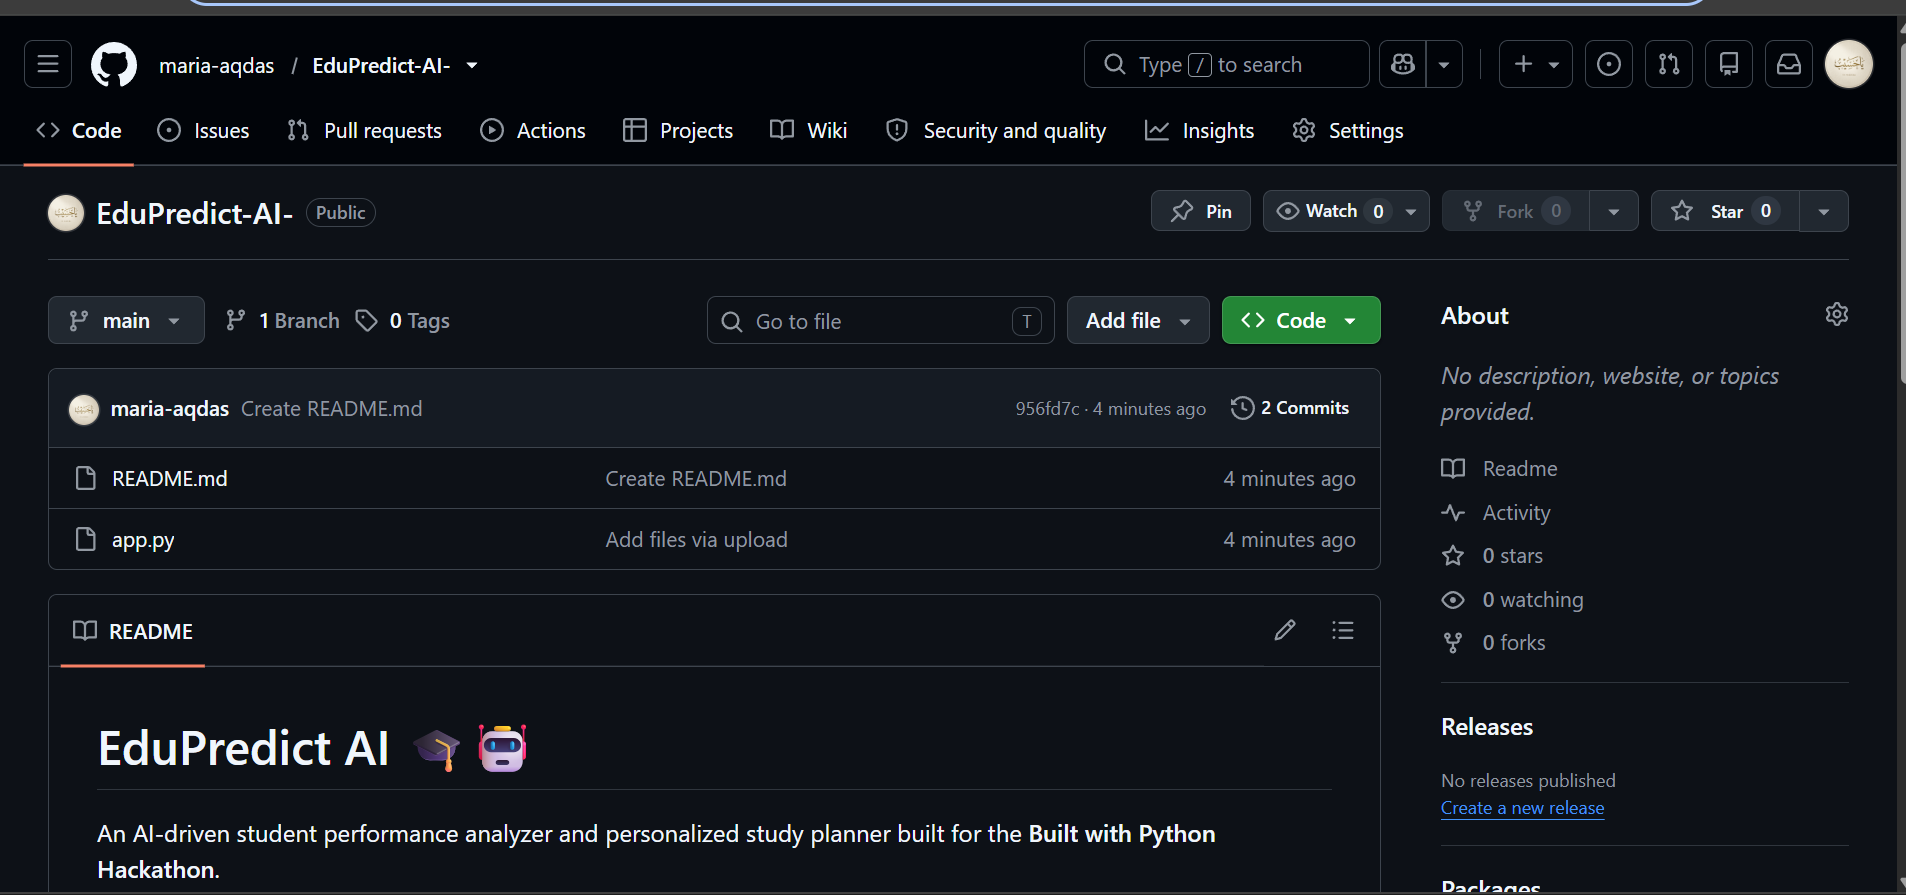View the 1 Branch list

pos(283,320)
